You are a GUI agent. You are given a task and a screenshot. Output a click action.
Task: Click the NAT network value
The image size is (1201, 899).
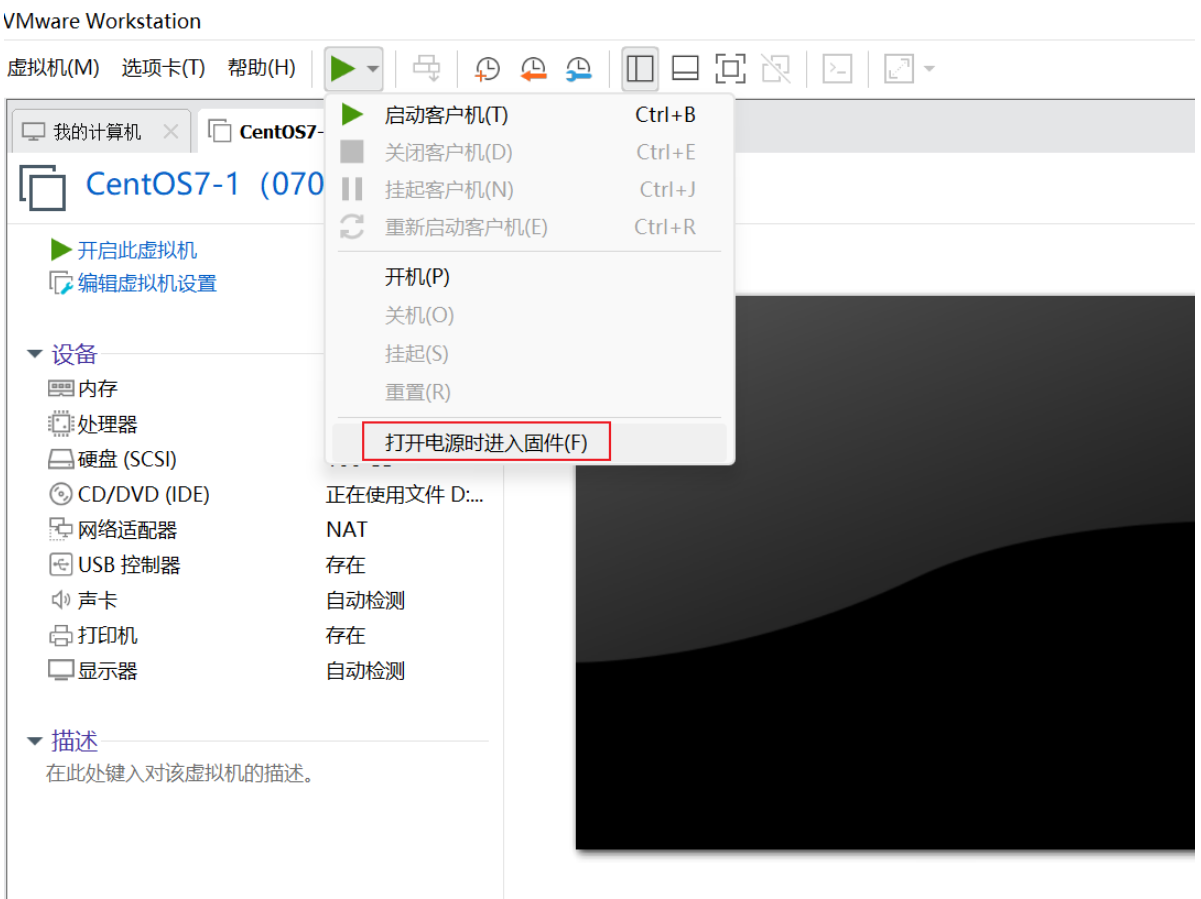[x=347, y=530]
